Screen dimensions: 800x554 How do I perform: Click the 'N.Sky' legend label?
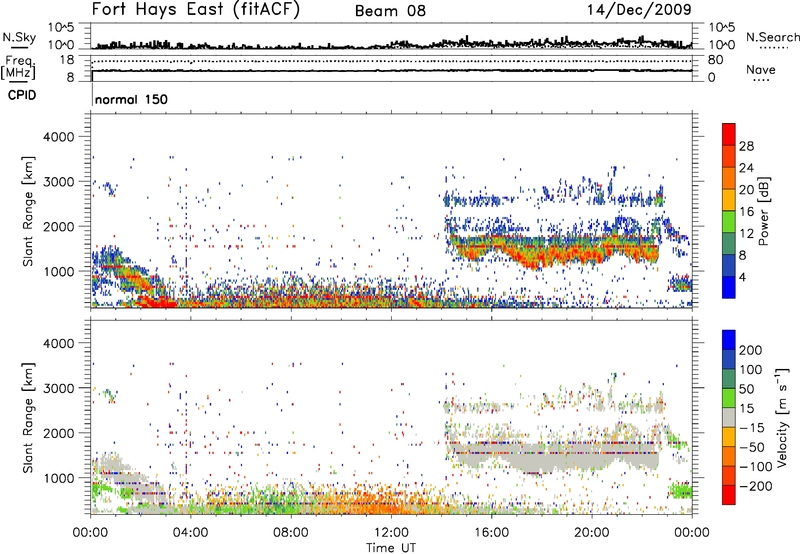pos(19,37)
